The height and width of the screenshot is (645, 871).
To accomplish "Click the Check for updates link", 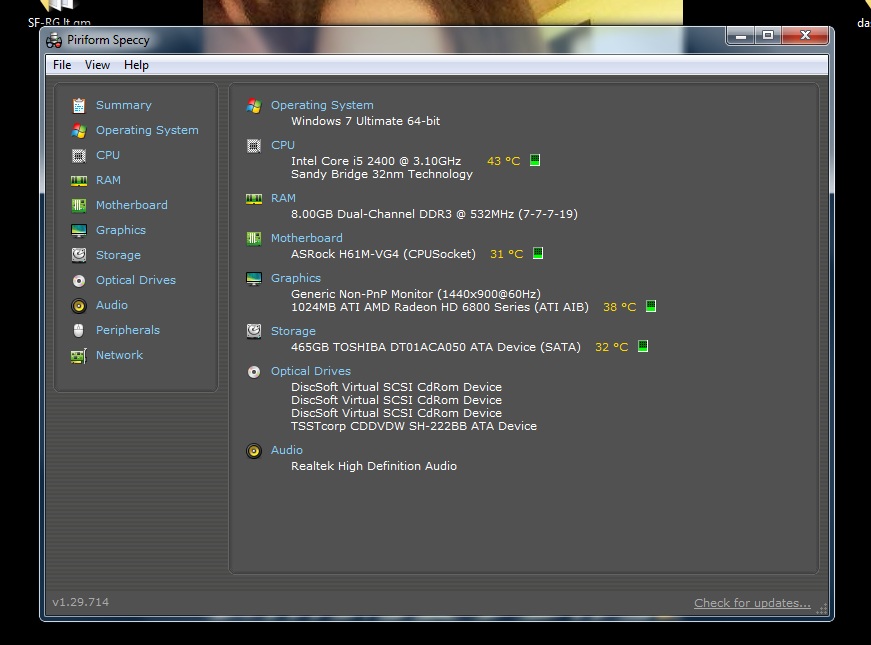I will coord(752,603).
